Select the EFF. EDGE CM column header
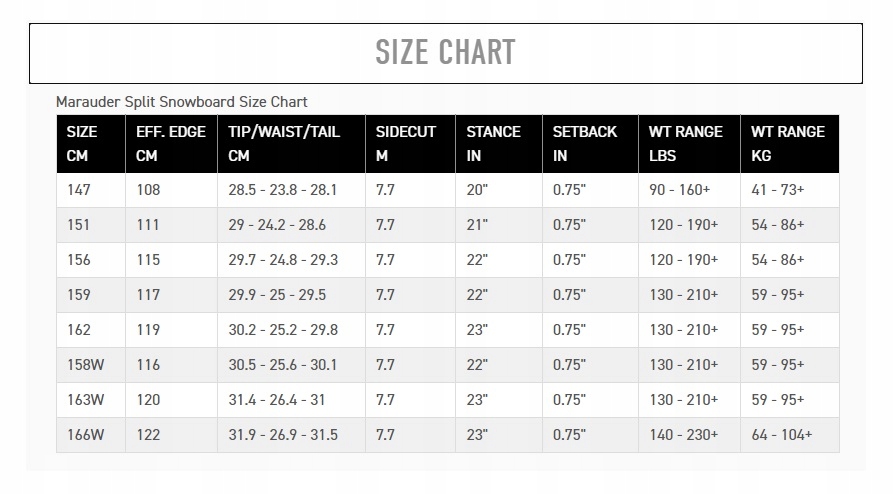894x494 pixels. [171, 143]
